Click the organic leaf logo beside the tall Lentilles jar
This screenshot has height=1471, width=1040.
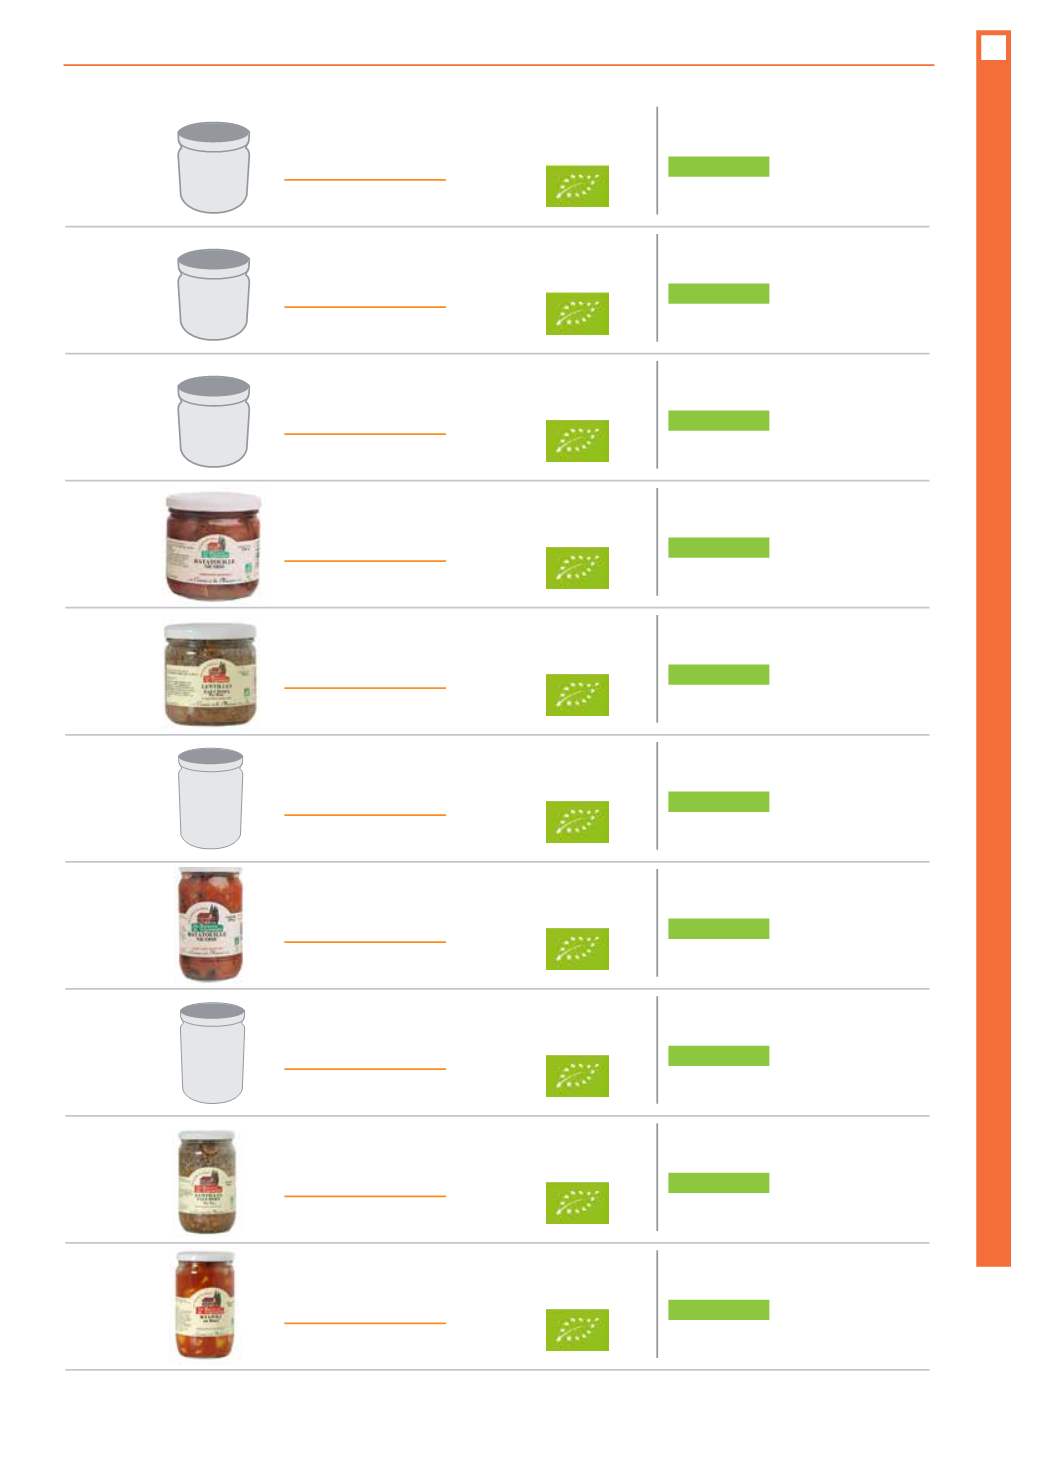tap(577, 1203)
